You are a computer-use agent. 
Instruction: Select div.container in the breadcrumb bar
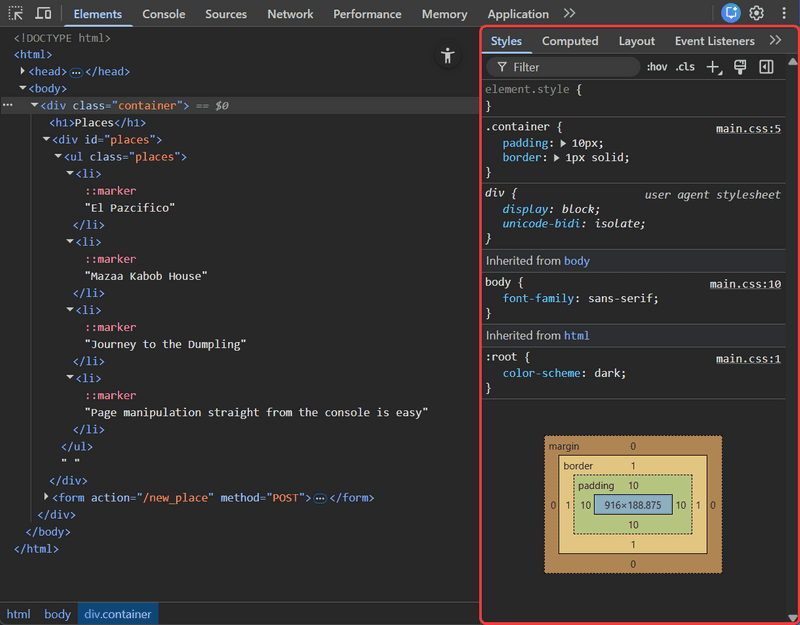[117, 614]
